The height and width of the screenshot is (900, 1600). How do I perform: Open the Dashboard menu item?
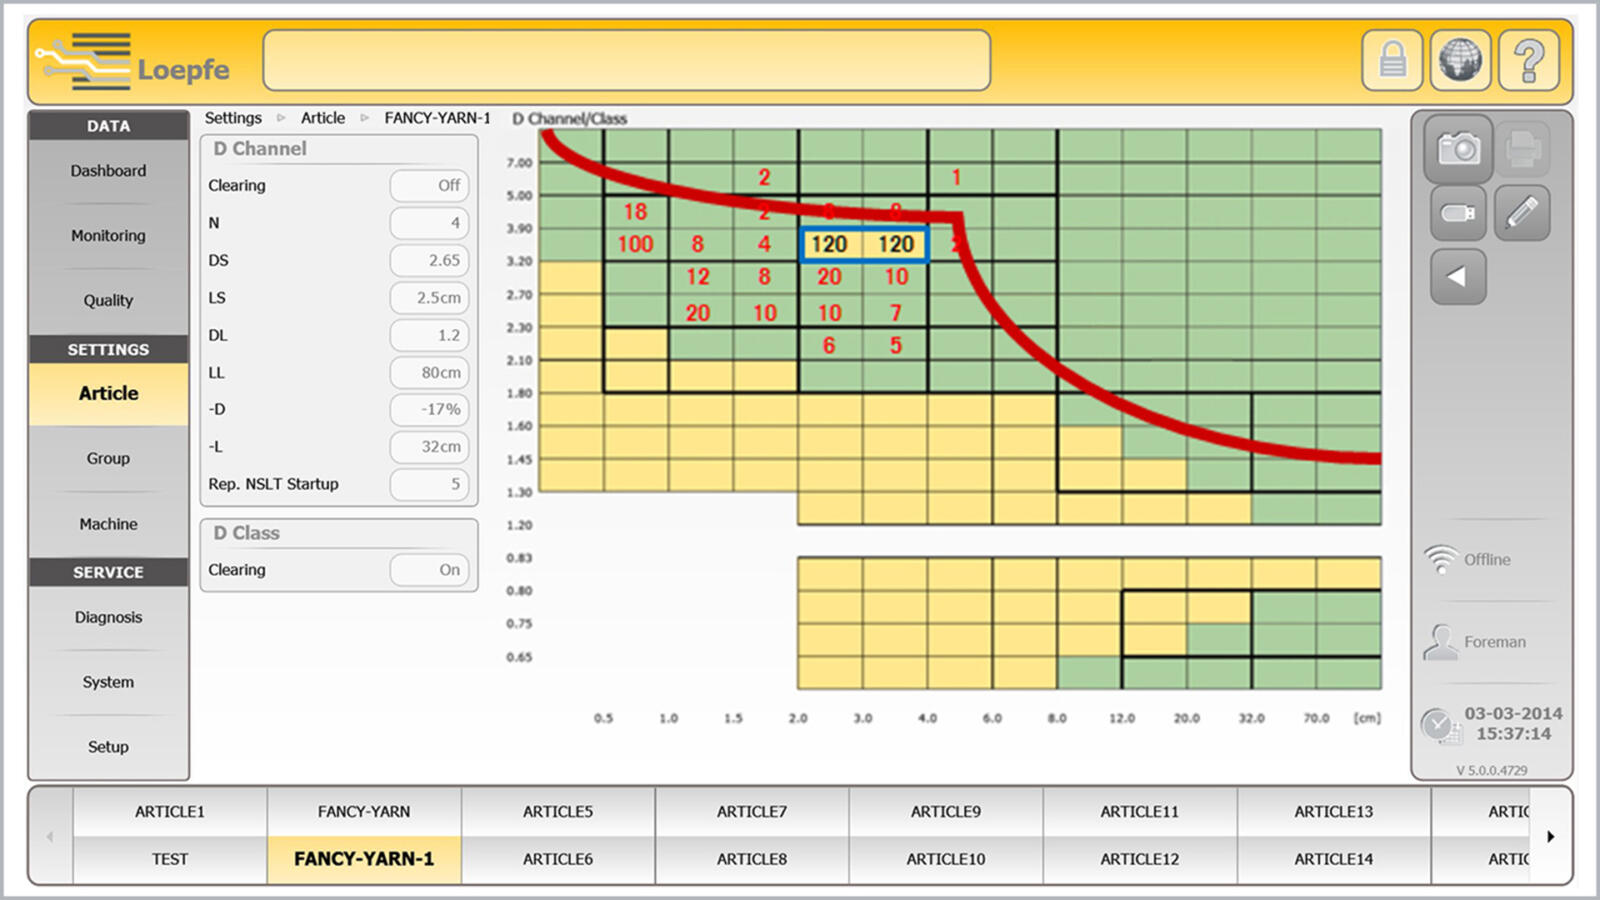coord(108,171)
